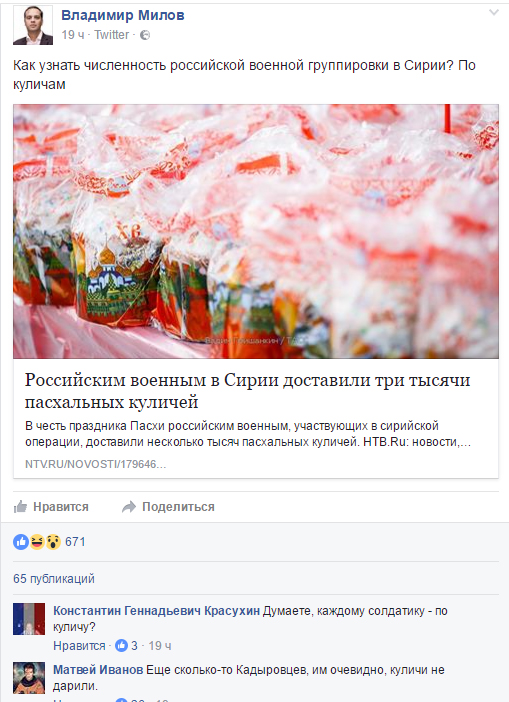
Task: Click the public globe privacy icon
Action: point(145,35)
